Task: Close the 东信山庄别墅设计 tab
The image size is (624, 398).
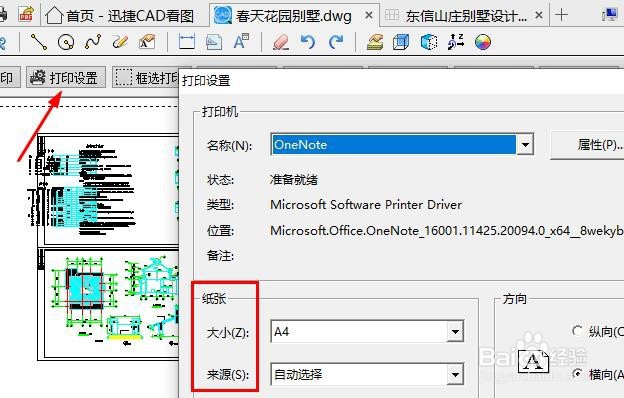Action: pos(539,15)
